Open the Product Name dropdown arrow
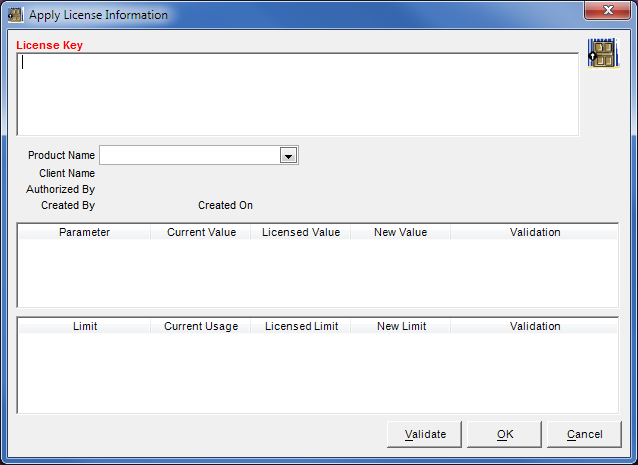 (x=288, y=155)
